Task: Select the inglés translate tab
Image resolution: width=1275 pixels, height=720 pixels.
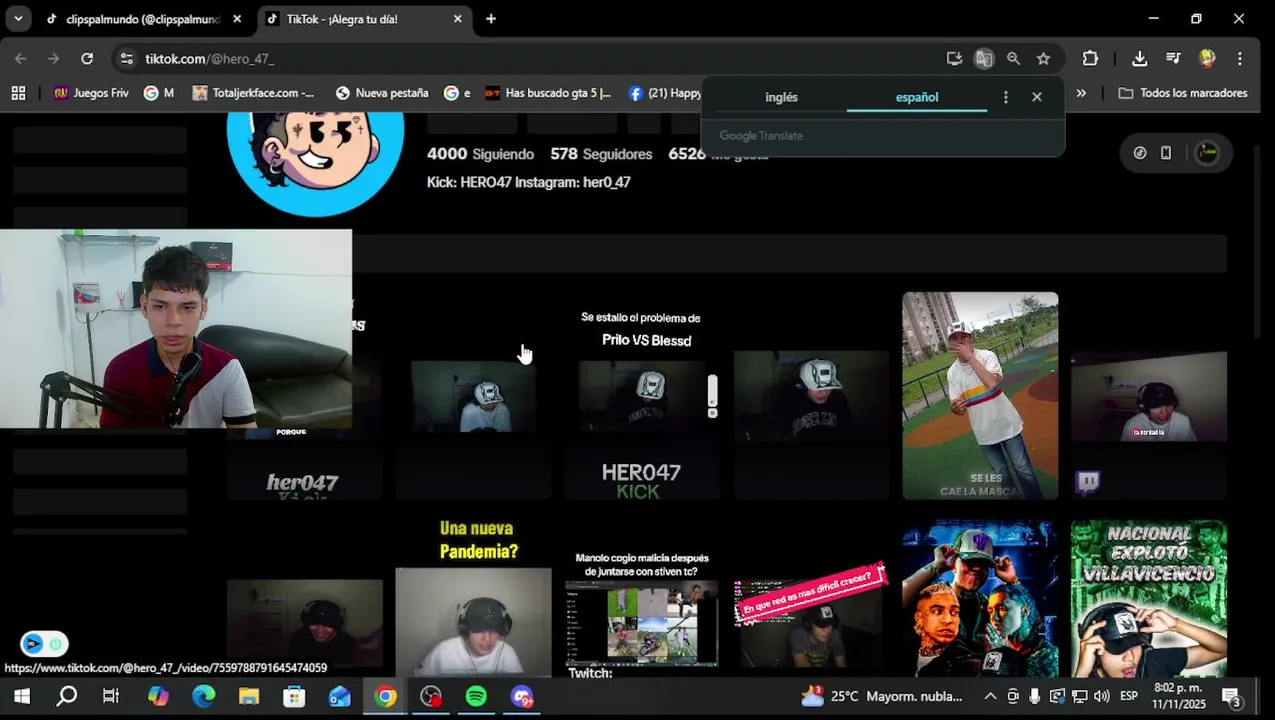Action: (x=782, y=97)
